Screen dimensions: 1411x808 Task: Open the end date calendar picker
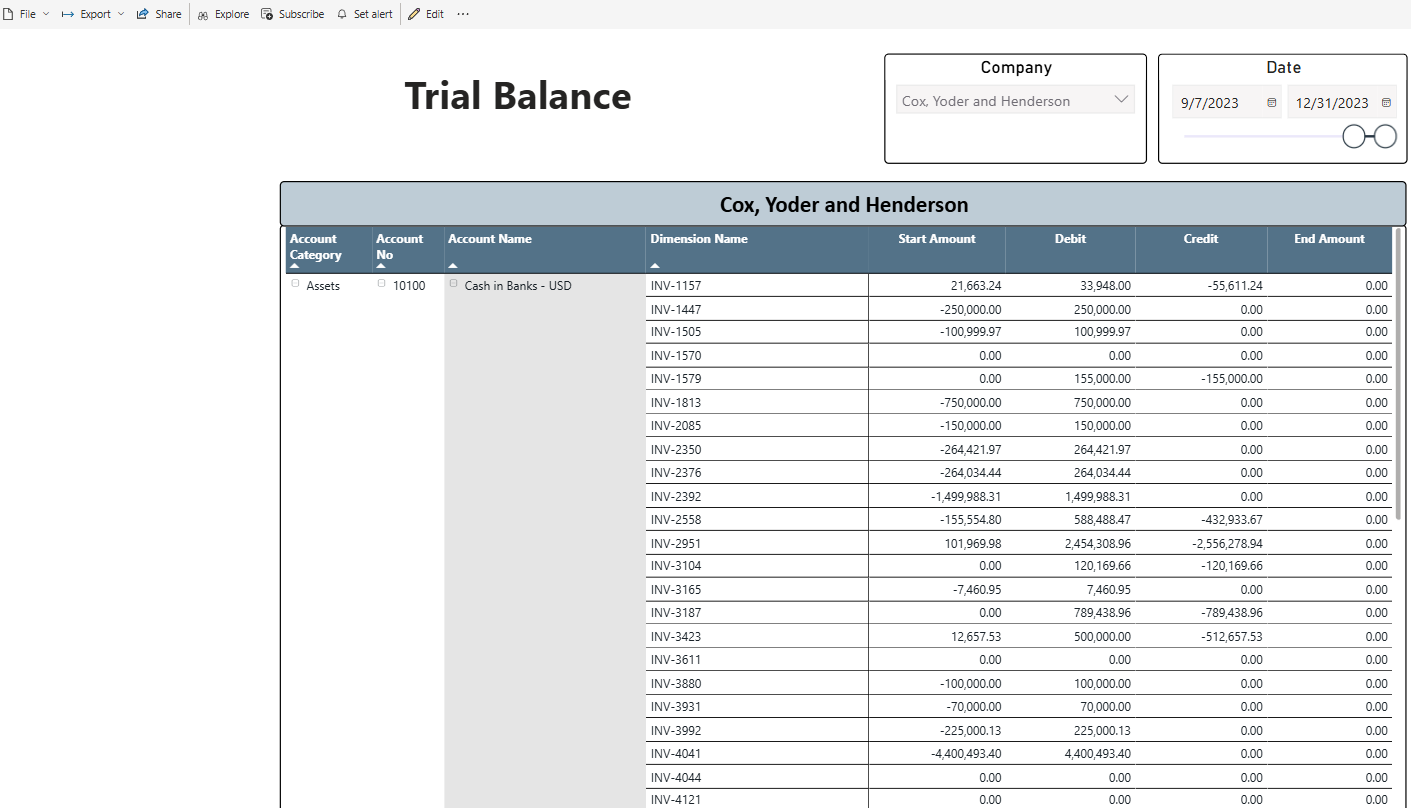coord(1386,102)
